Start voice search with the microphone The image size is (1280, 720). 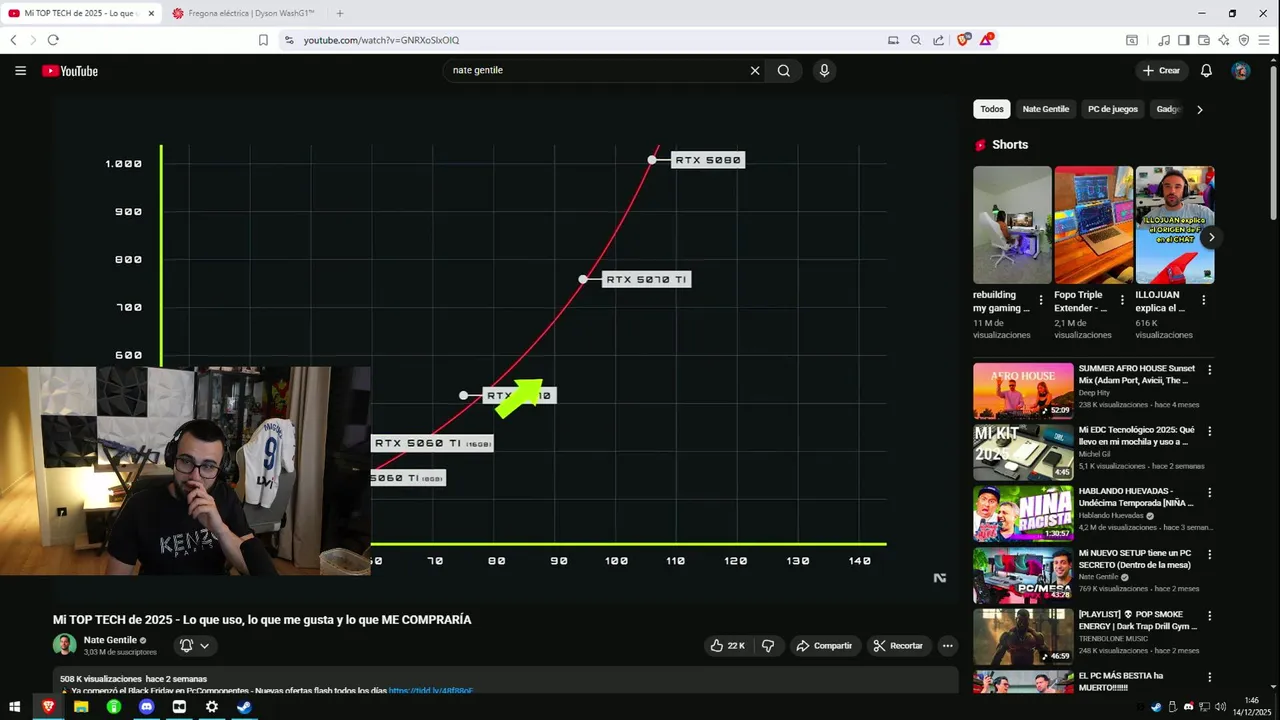[824, 71]
